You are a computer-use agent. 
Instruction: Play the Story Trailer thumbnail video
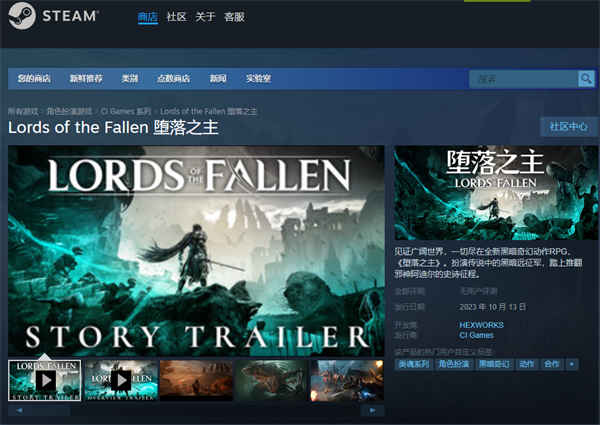(x=45, y=380)
